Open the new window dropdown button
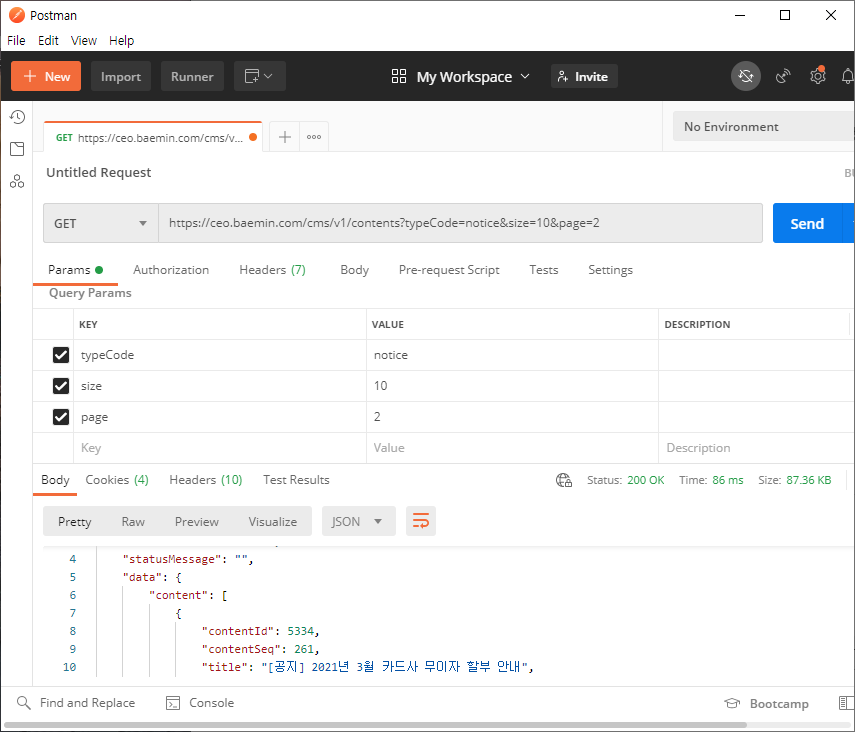Viewport: 855px width, 732px height. (260, 76)
